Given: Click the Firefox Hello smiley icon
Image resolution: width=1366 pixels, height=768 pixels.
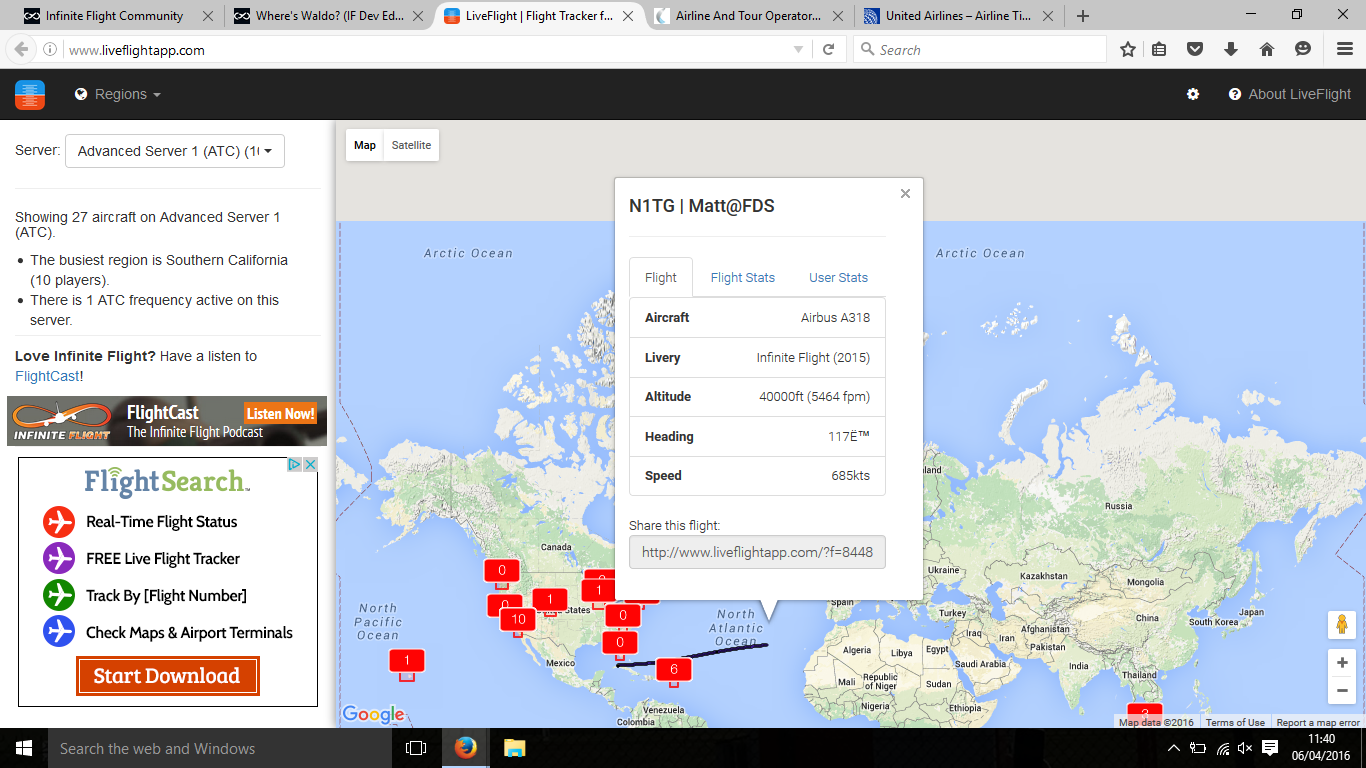Looking at the screenshot, I should pos(1303,50).
